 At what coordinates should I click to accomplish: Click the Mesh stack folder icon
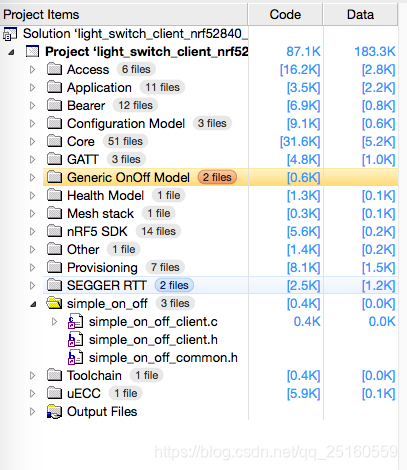(54, 213)
